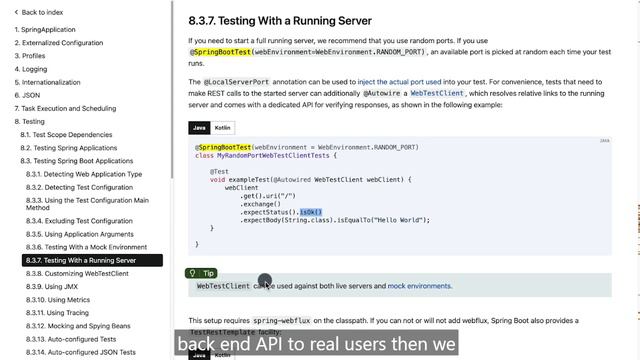The image size is (640, 360).
Task: Open '6. JSON' in sidebar
Action: (27, 95)
